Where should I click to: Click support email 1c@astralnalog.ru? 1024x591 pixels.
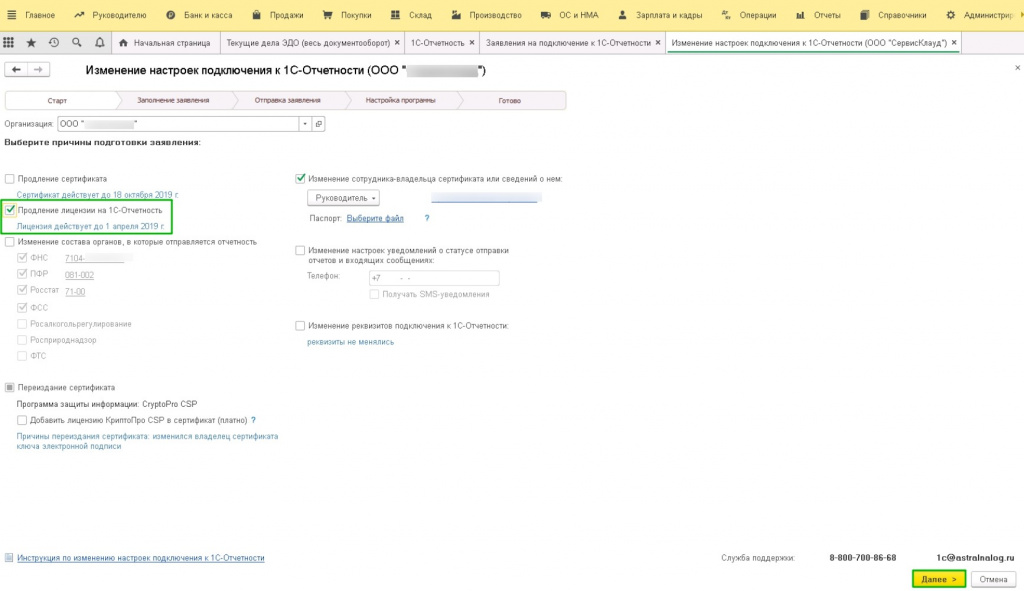(x=975, y=558)
